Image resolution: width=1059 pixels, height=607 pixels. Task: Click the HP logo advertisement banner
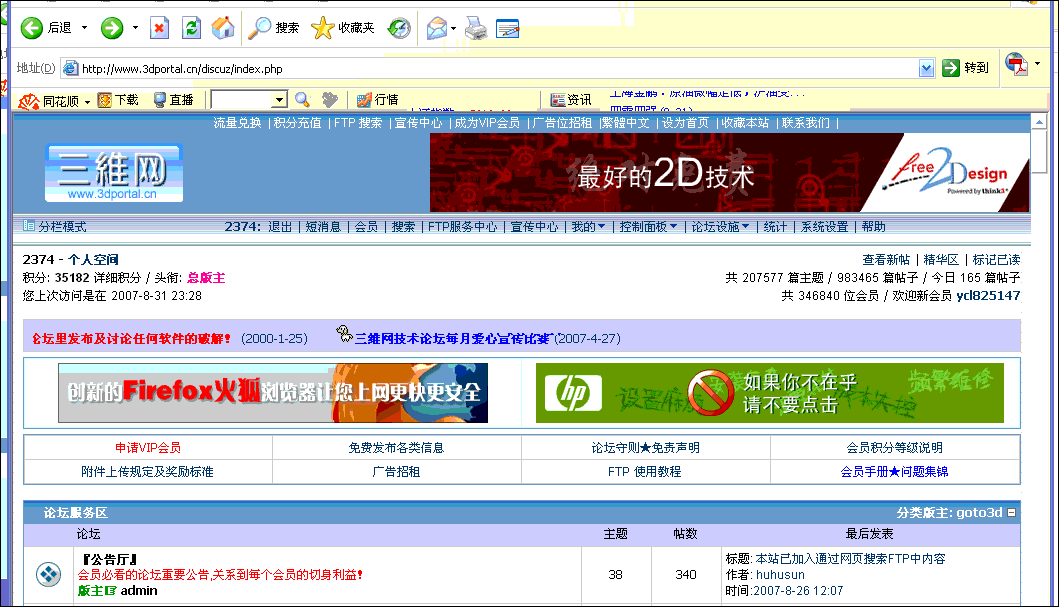click(x=770, y=393)
